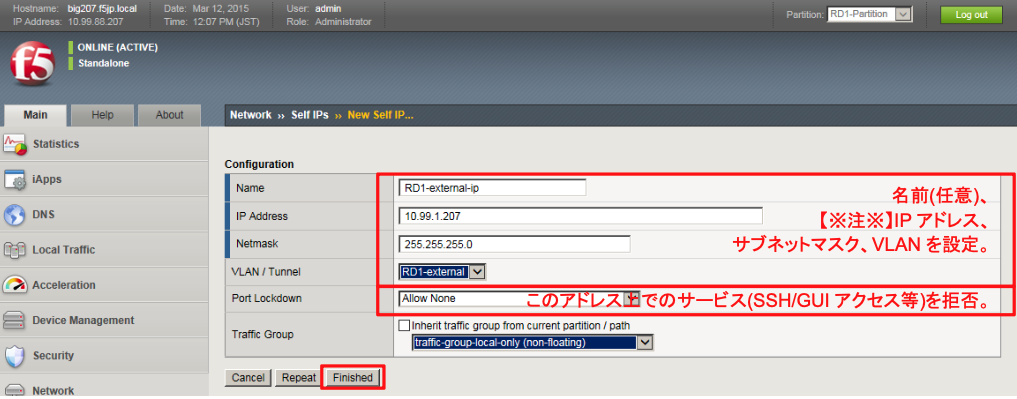Select Local Traffic menu label
Image resolution: width=1017 pixels, height=399 pixels.
tap(64, 250)
